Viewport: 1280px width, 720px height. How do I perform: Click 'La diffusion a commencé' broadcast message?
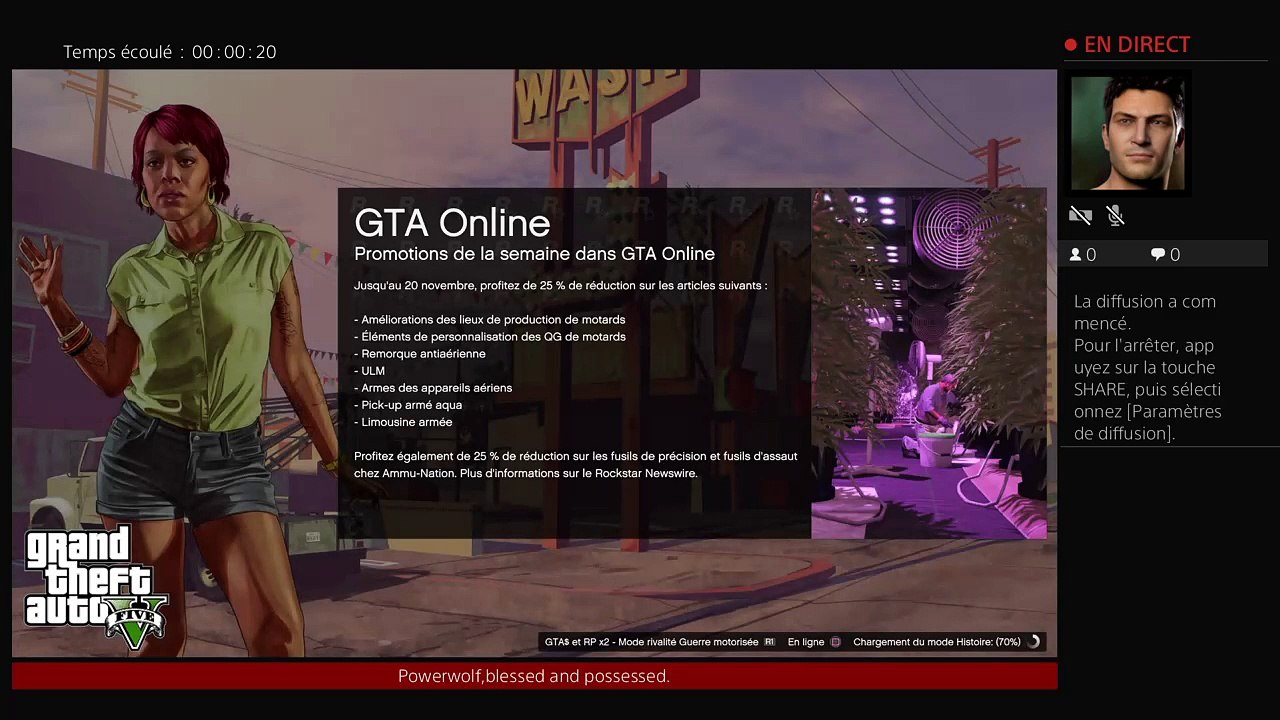point(1145,312)
